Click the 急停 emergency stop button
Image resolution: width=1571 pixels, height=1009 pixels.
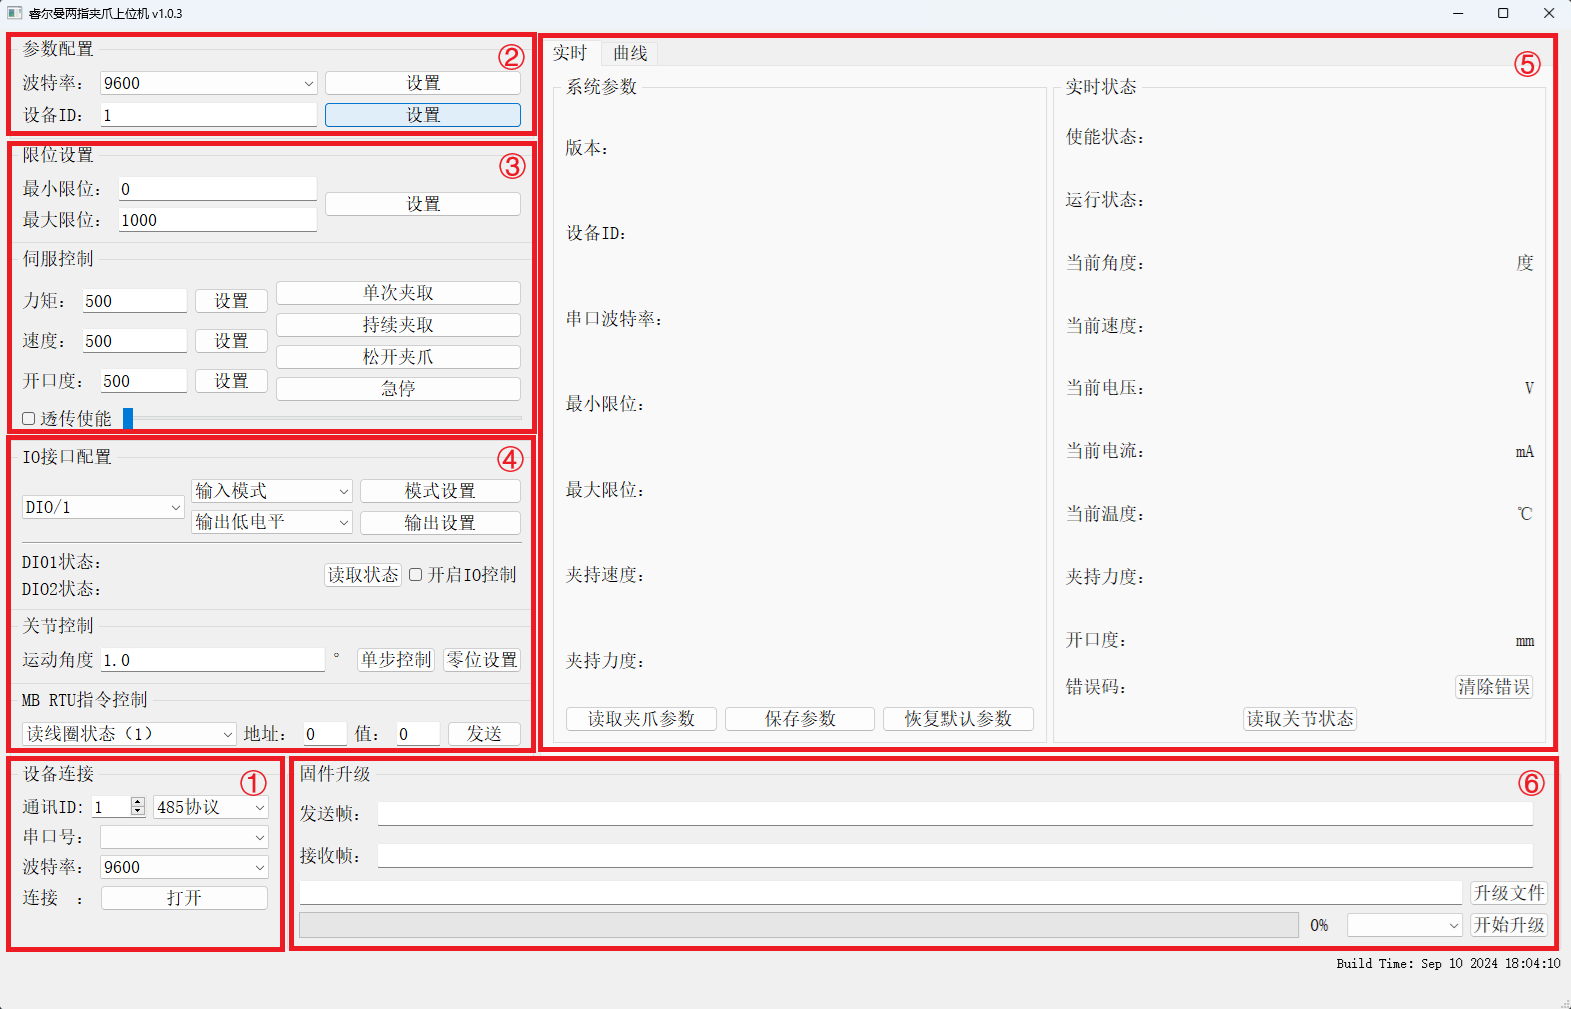(x=398, y=389)
